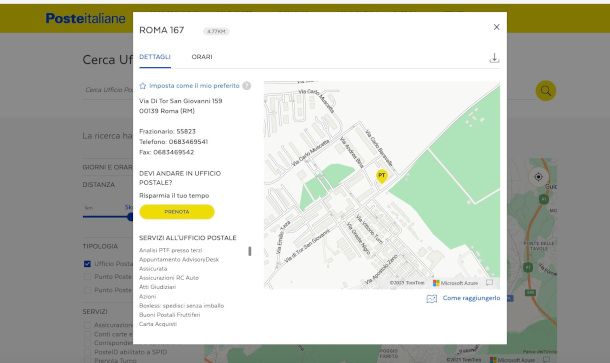Toggle the second Punto Poste checkbox
The image size is (610, 363).
(87, 290)
